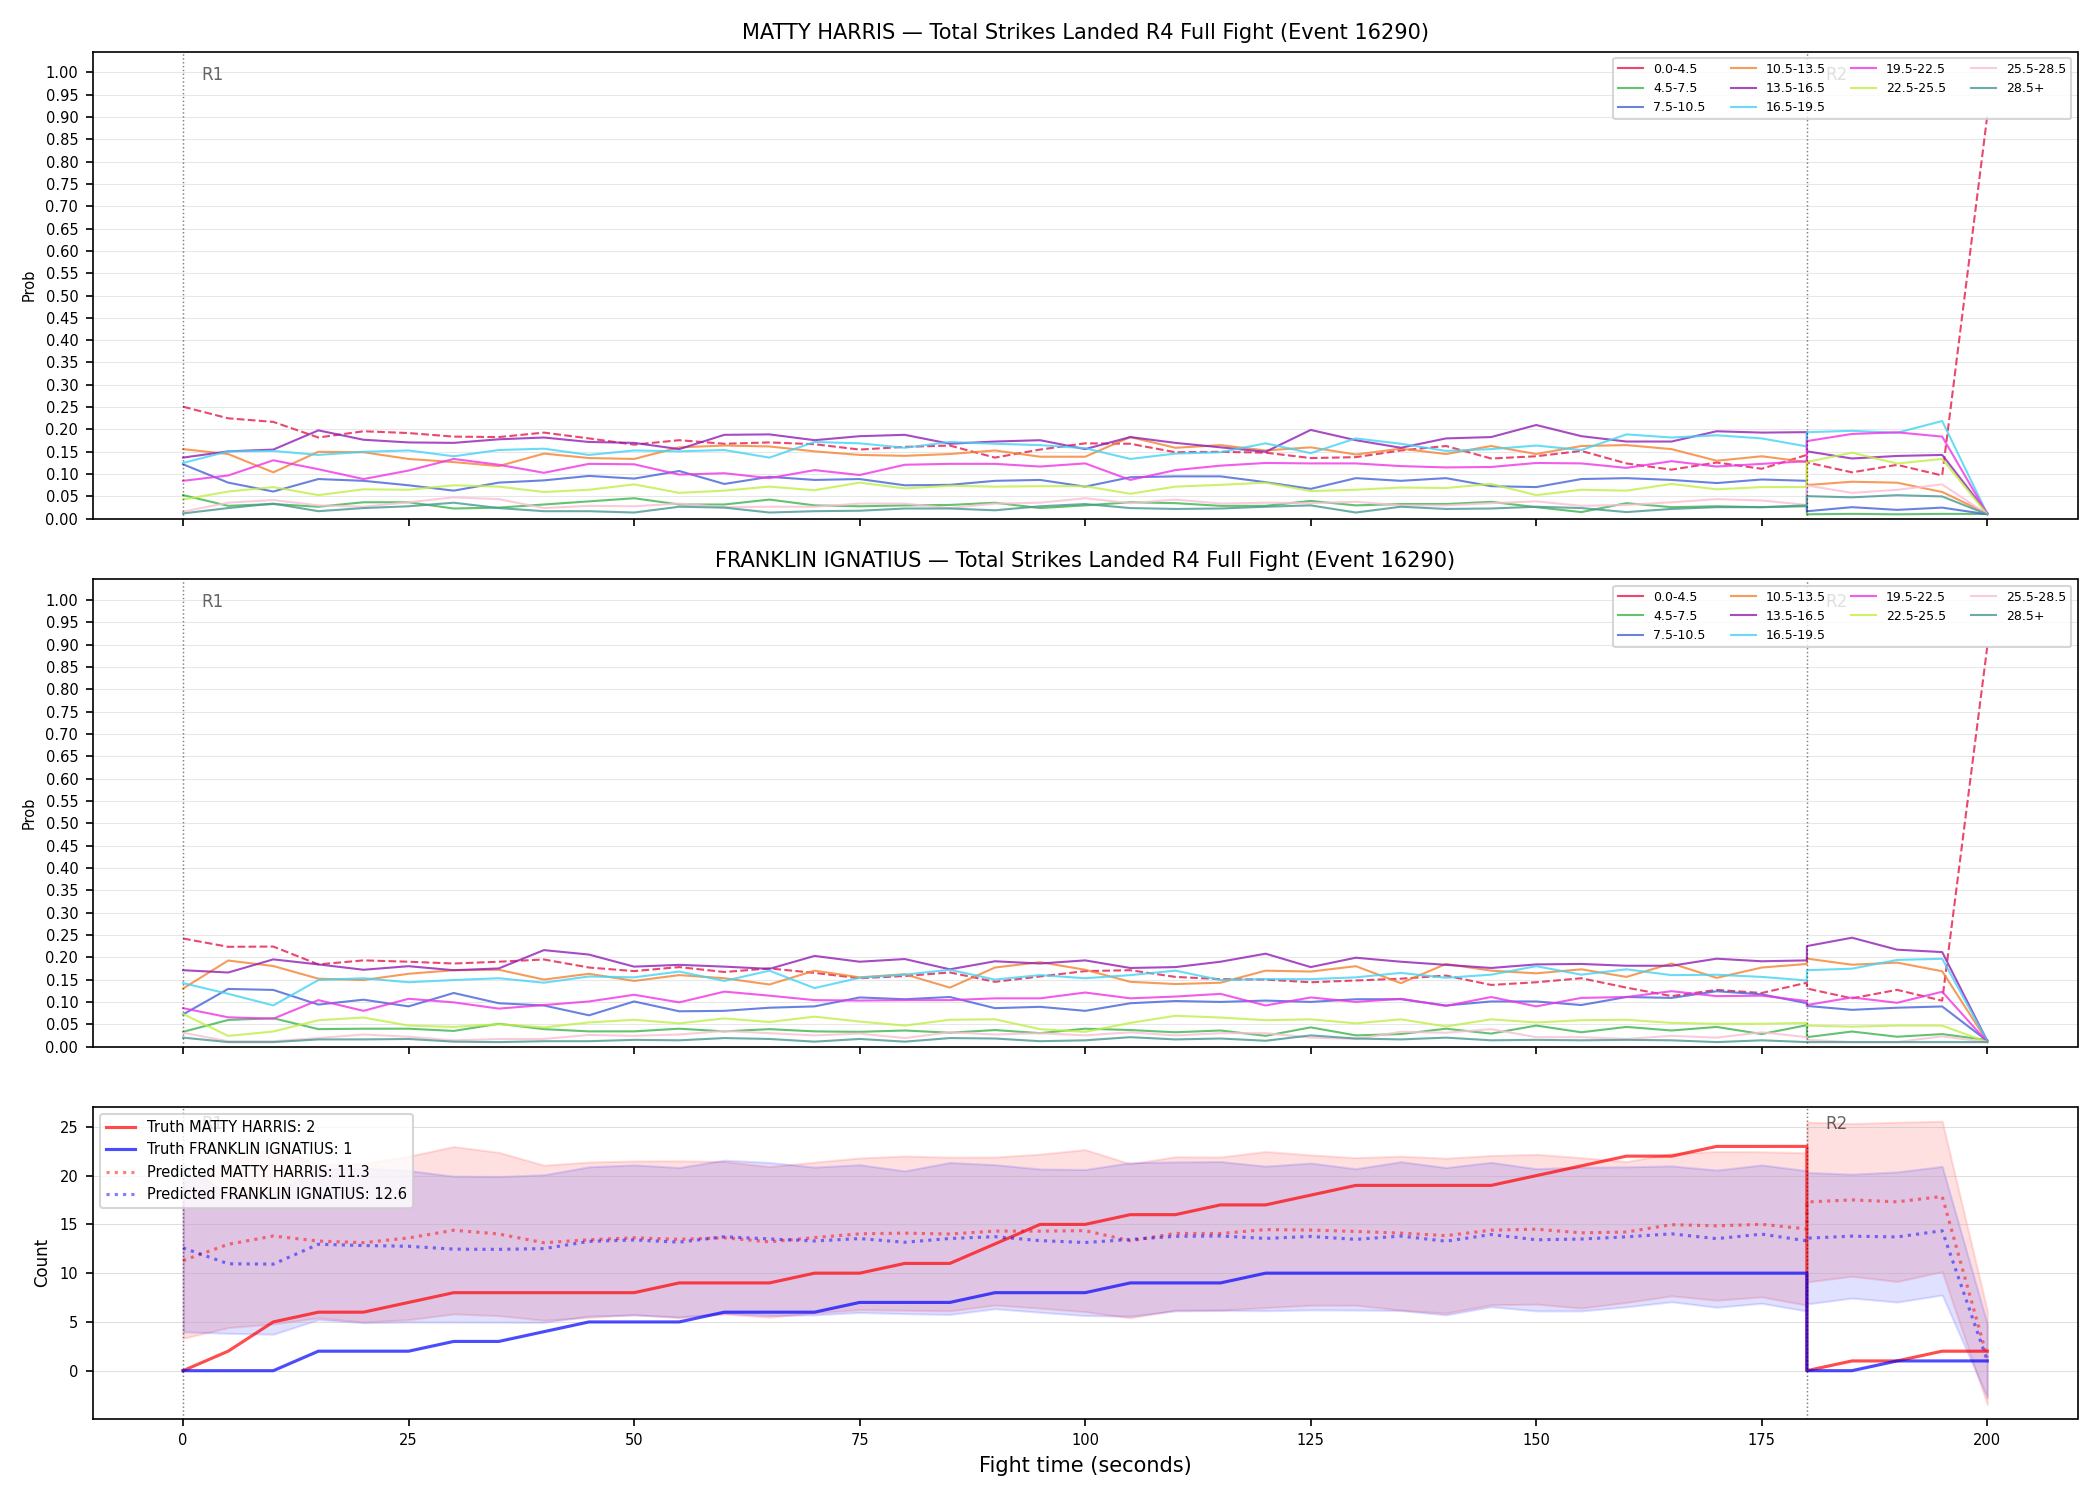Click the 'Truth FRANKLIN IGNATIUS: 1' legend entry
Screen dimensions: 2100x1500
(229, 1149)
